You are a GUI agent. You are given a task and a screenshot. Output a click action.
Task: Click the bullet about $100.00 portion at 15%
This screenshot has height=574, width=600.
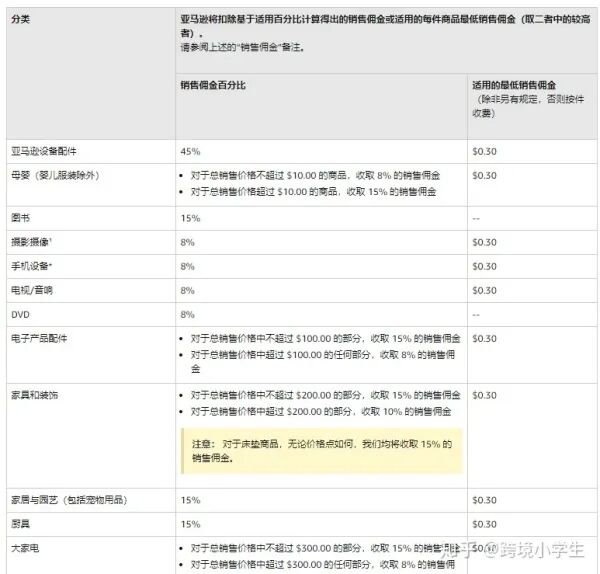[x=326, y=338]
